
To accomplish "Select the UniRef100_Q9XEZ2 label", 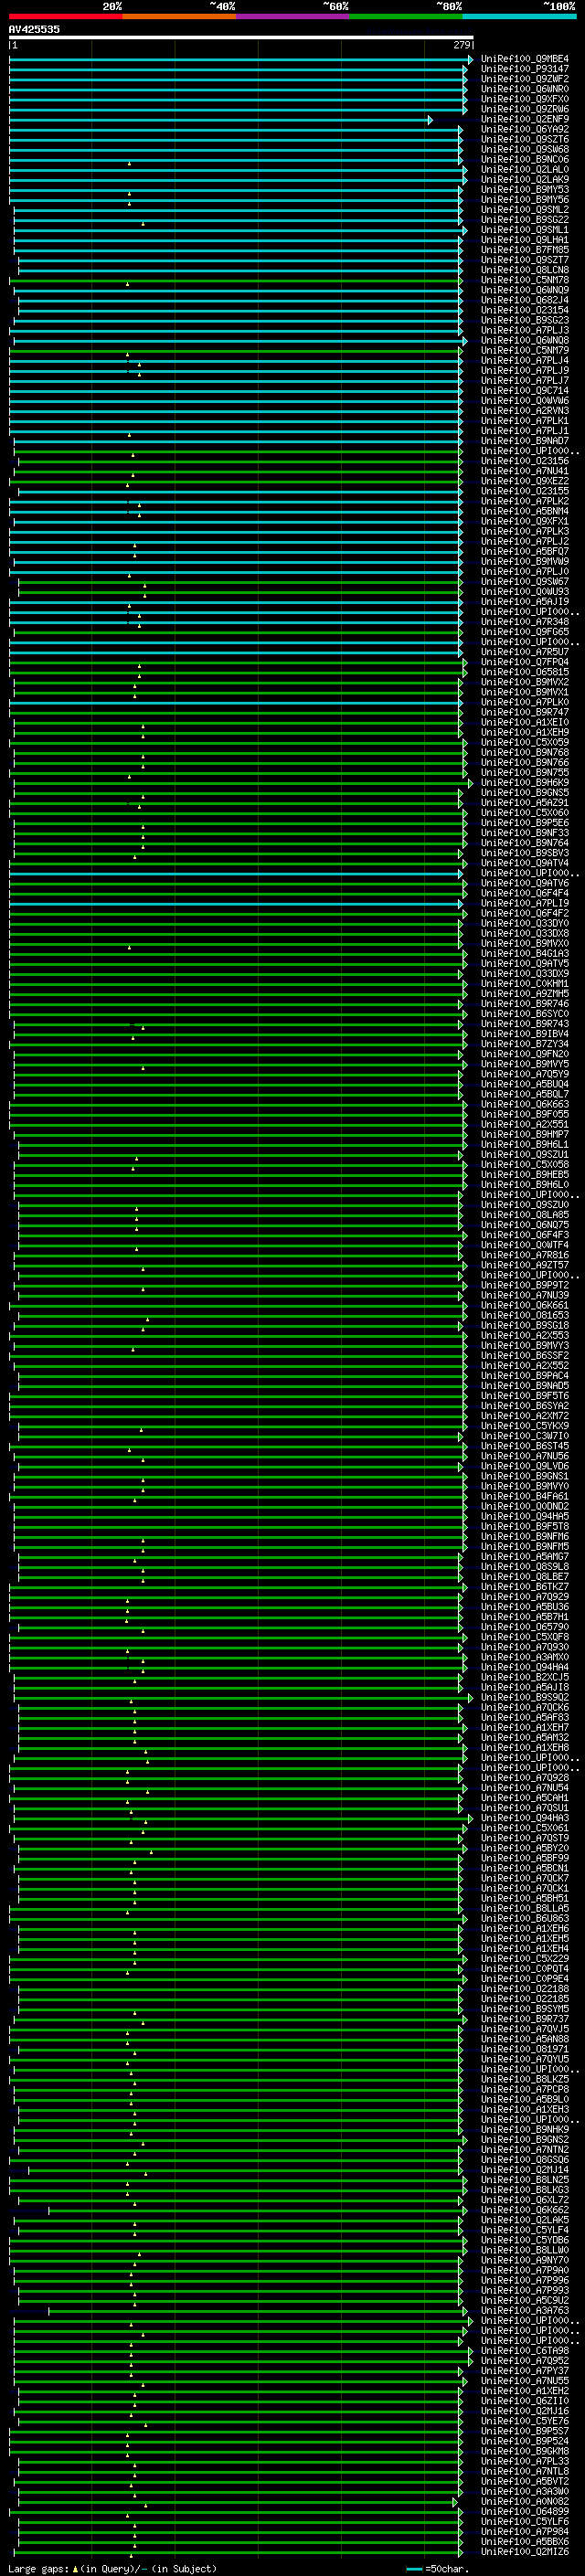I will pos(525,481).
